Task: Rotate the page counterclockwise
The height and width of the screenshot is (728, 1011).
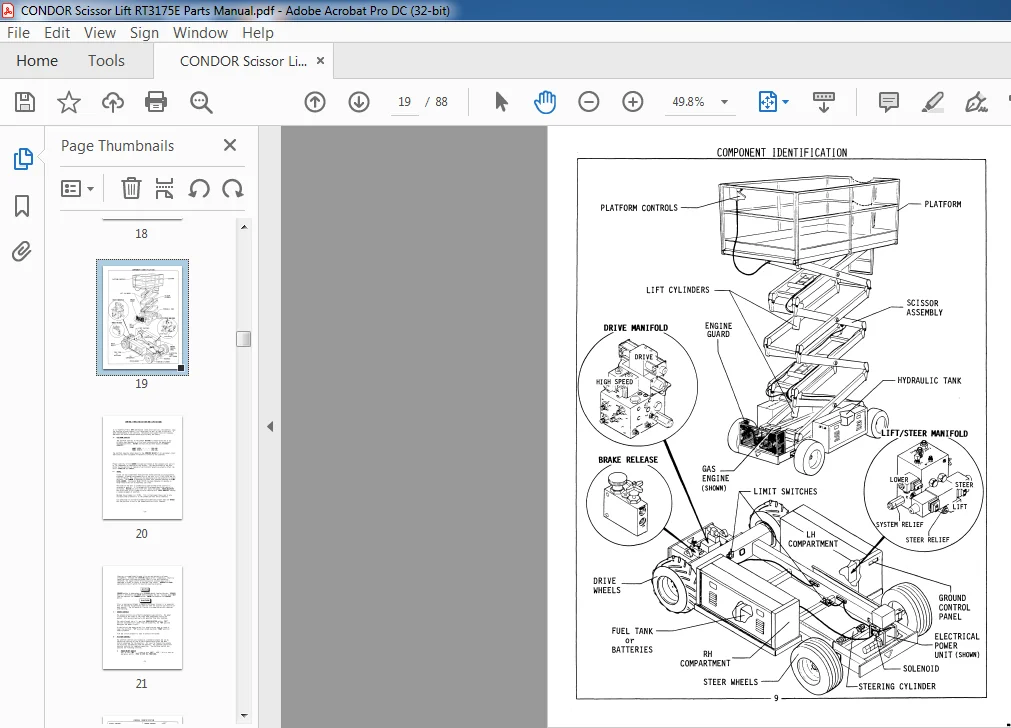Action: pos(199,189)
